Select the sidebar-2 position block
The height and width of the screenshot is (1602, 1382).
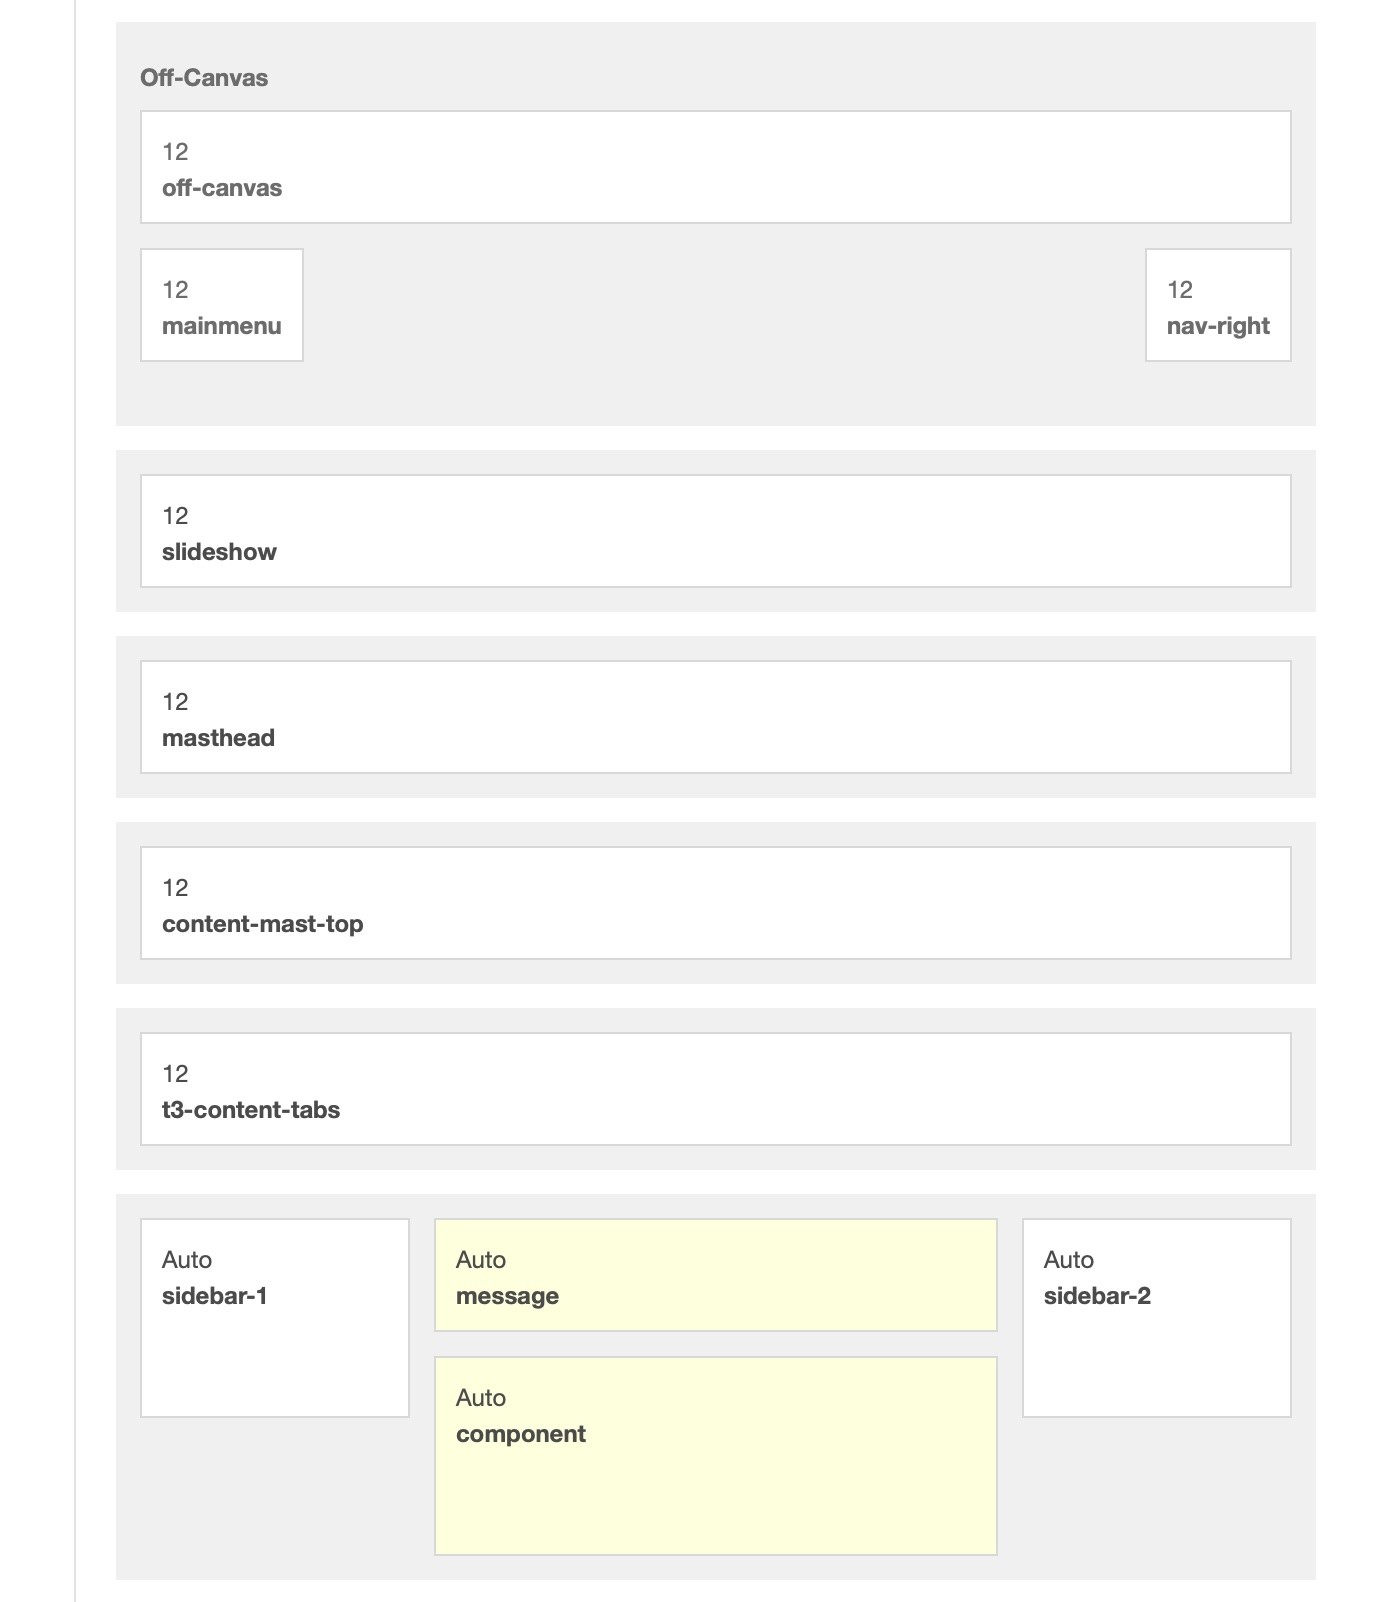(x=1156, y=1317)
